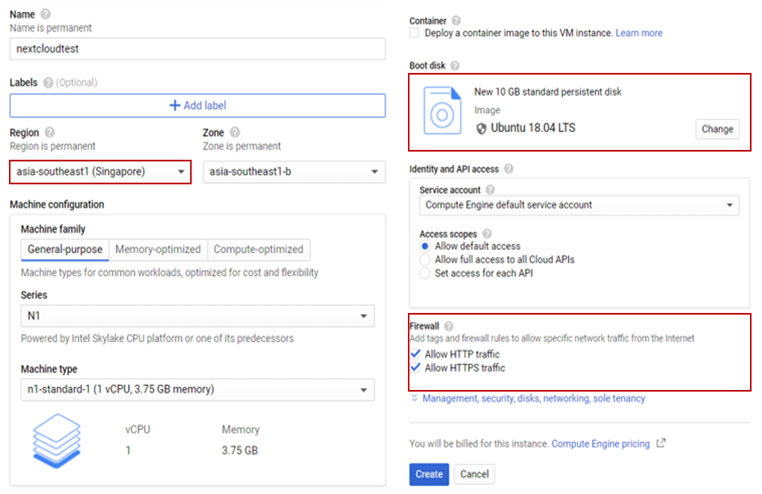
Task: Click the Name field containing nextcloudtest
Action: (197, 49)
